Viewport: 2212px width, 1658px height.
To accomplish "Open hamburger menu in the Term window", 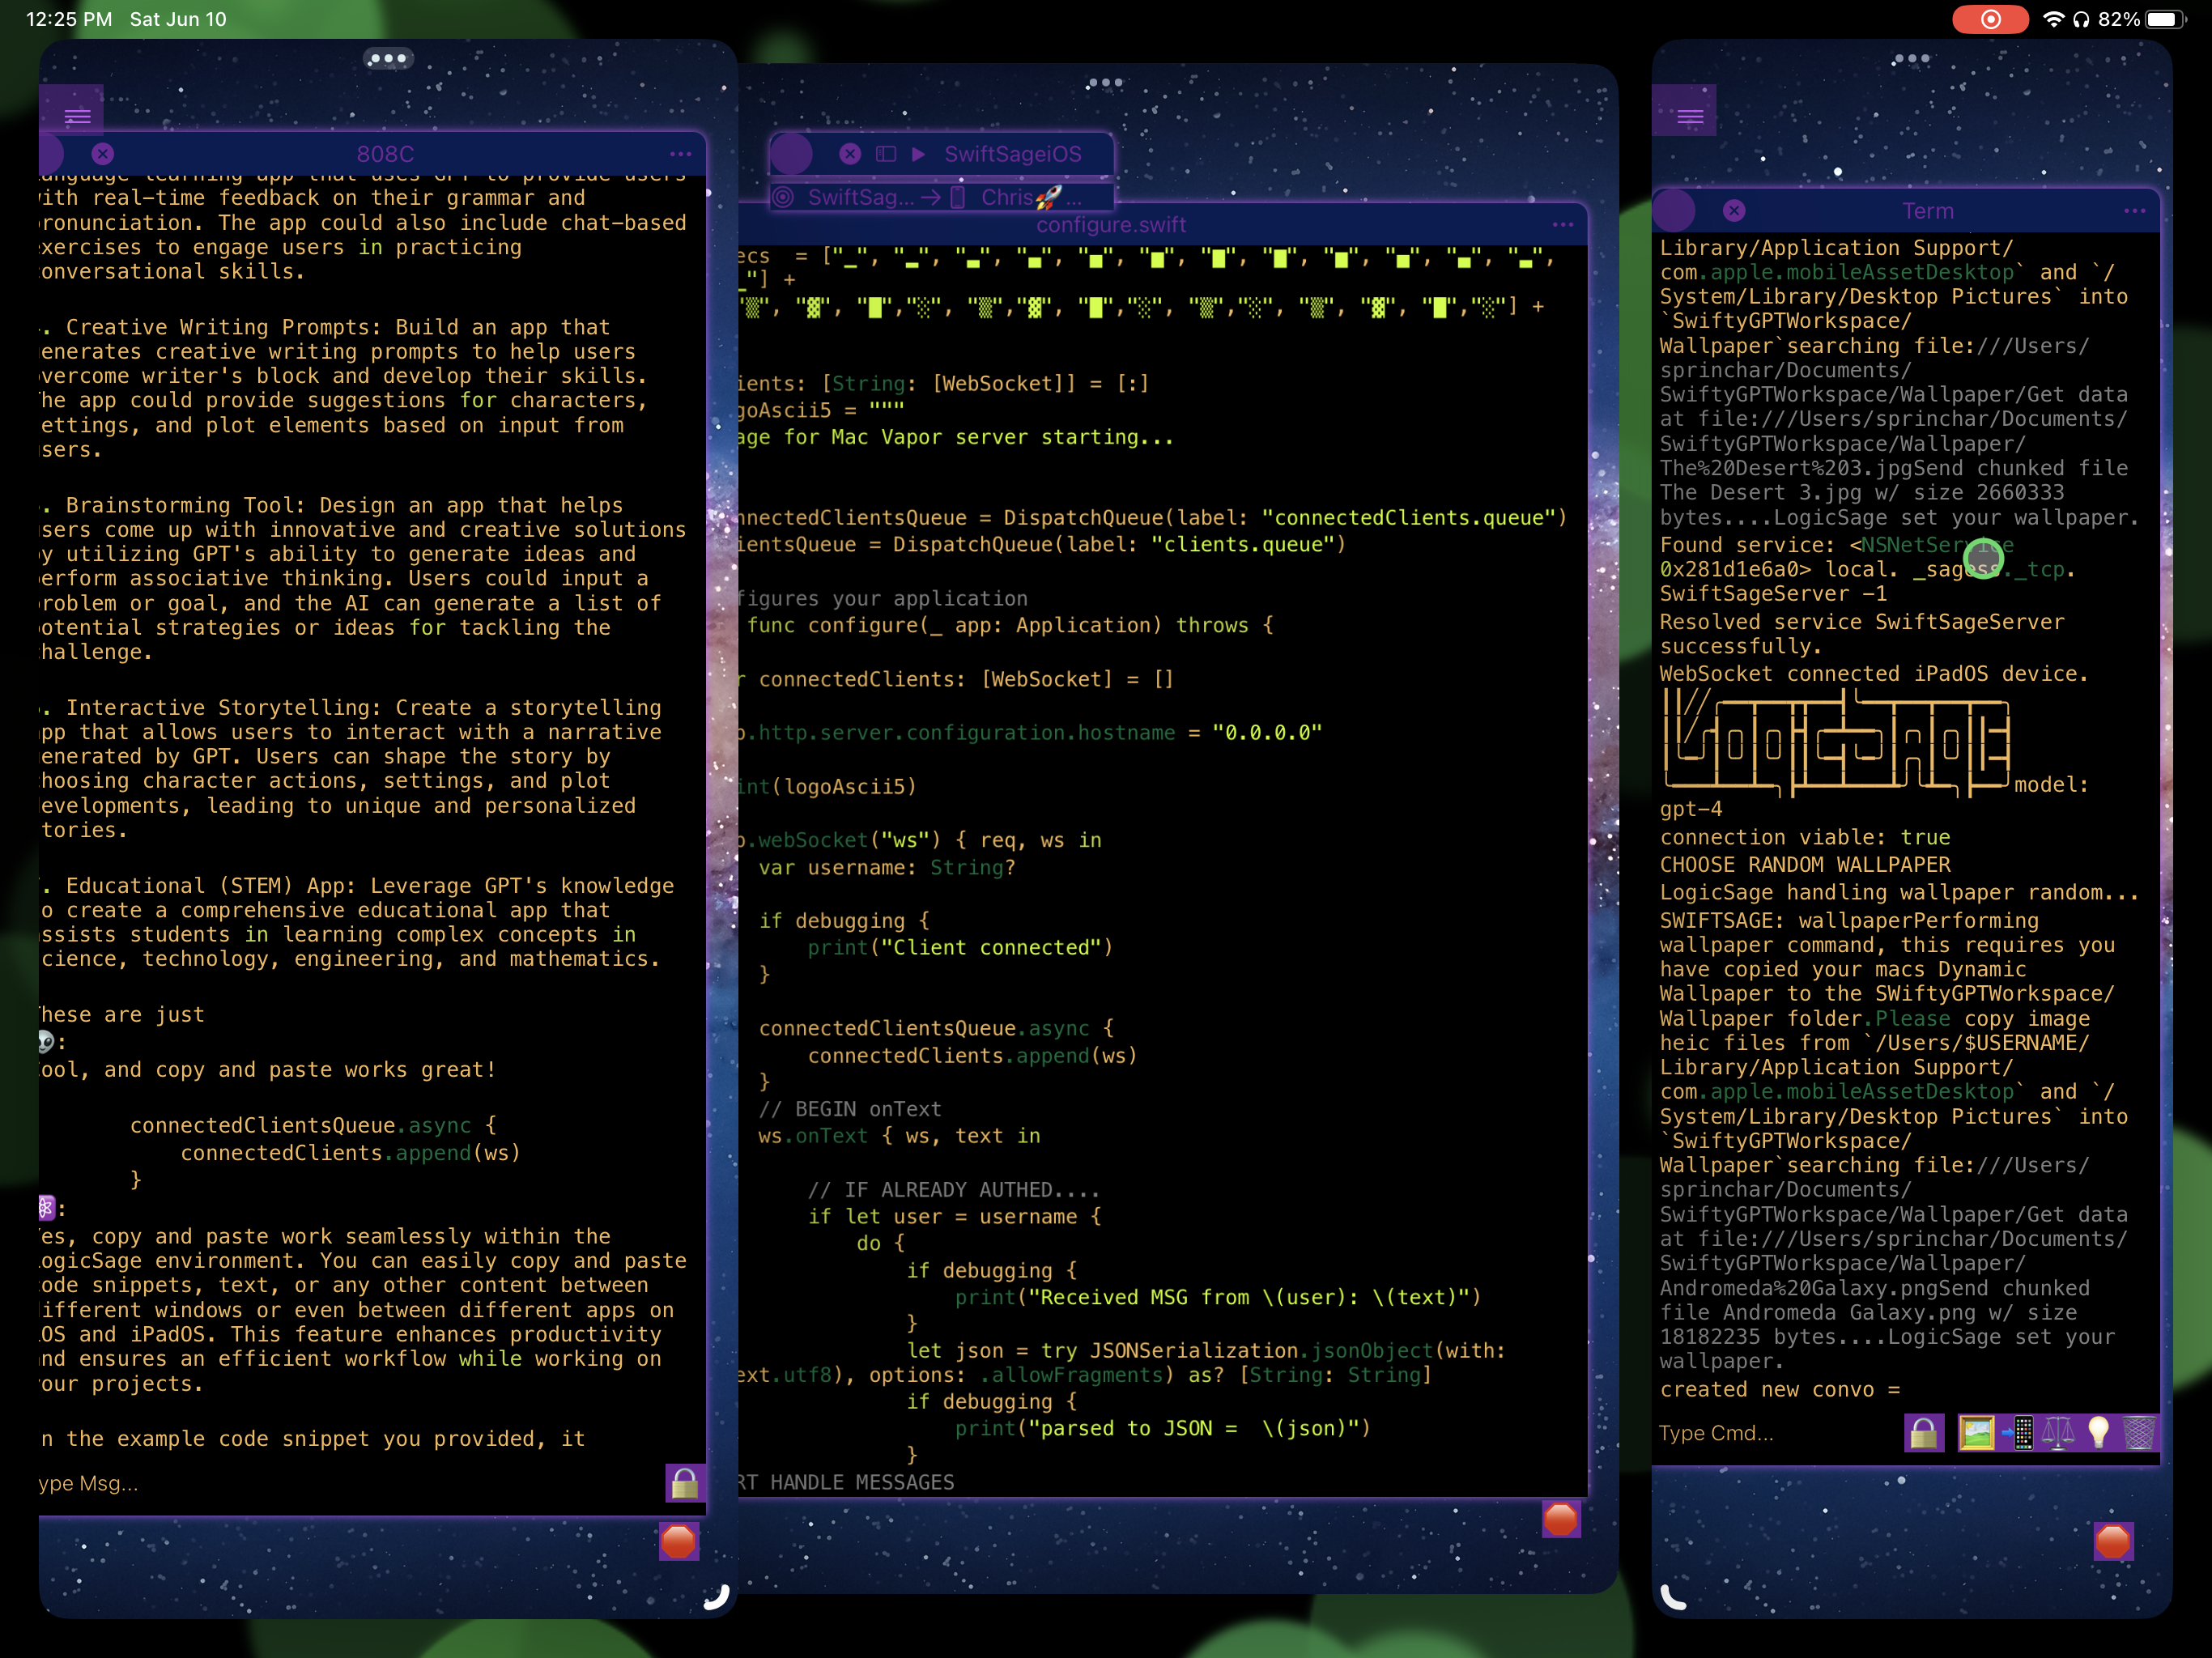I will point(1690,116).
